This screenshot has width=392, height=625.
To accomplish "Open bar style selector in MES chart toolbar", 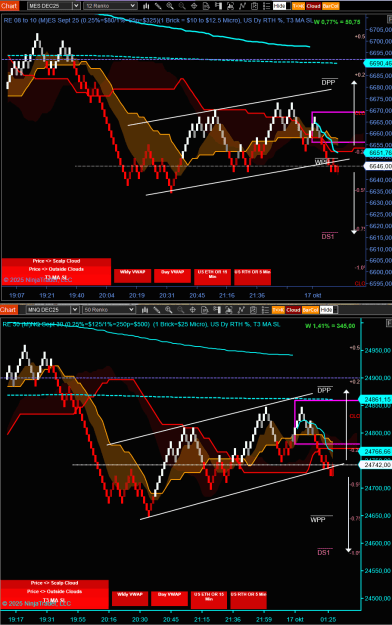I will (x=146, y=6).
